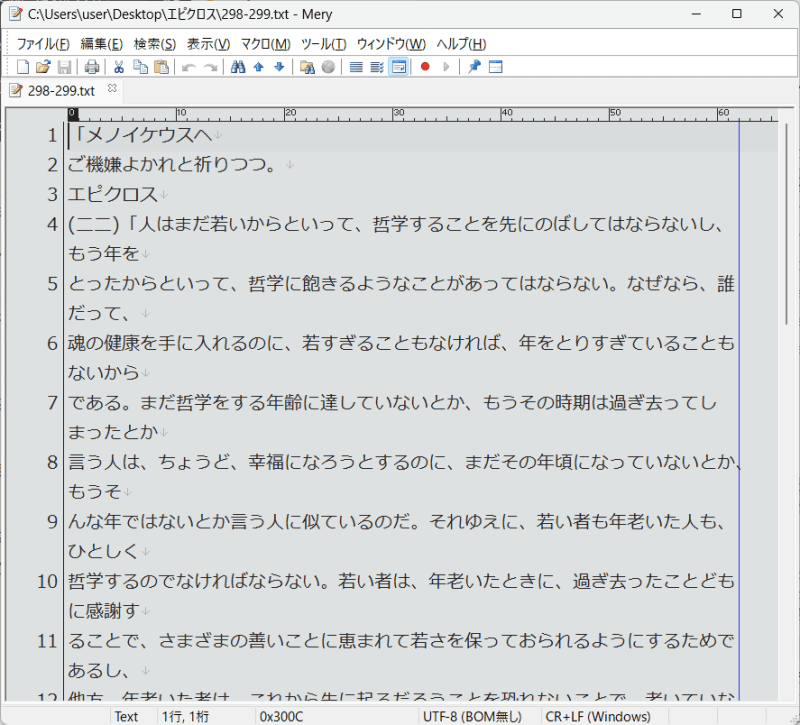Toggle the pin always-on-top icon
The width and height of the screenshot is (800, 725).
tap(474, 67)
